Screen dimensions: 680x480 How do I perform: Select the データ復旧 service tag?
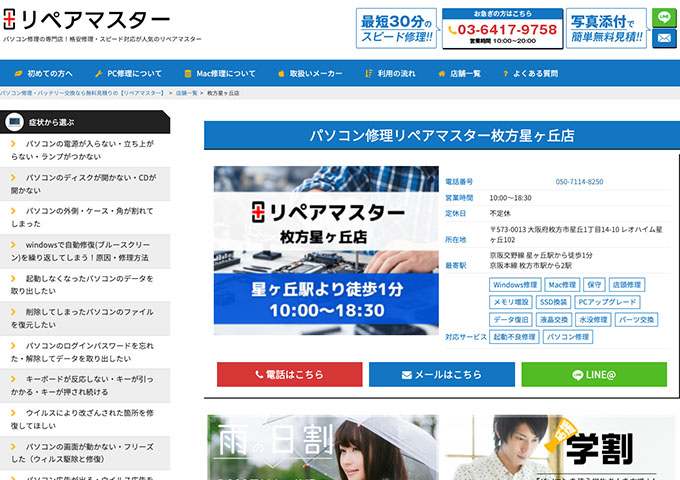[x=511, y=320]
